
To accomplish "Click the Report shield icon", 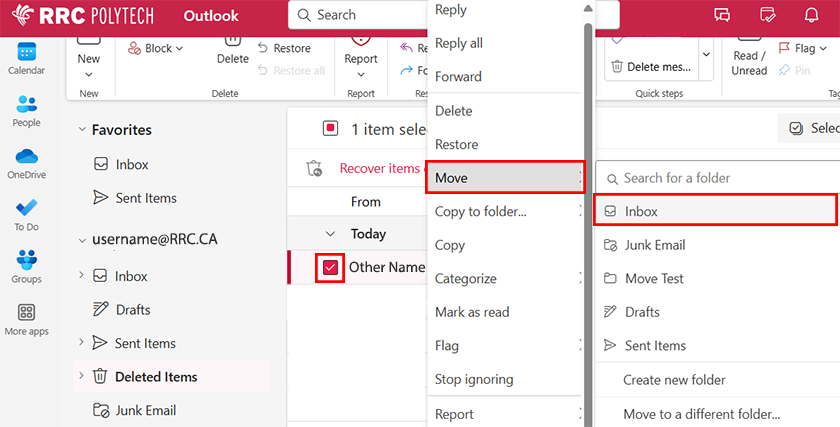I will (360, 38).
